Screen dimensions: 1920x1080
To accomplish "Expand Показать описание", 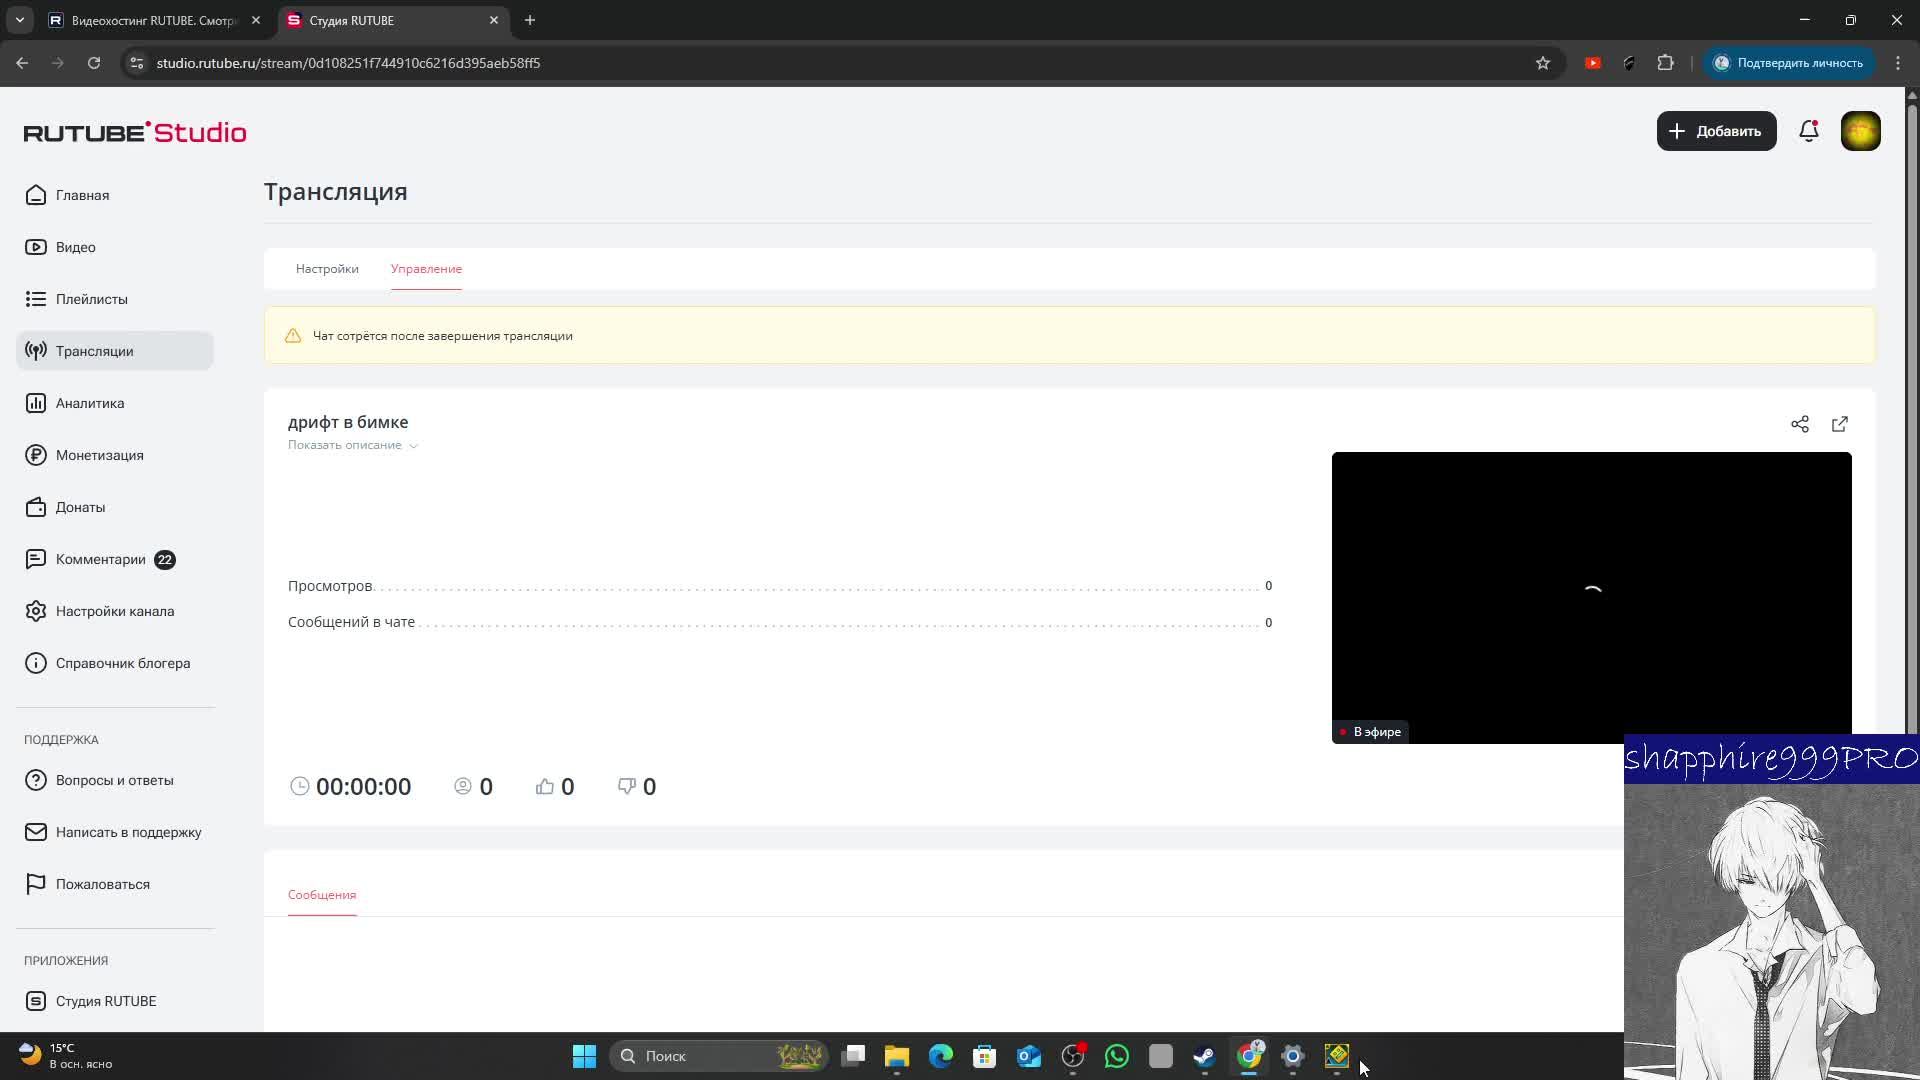I will (x=353, y=445).
